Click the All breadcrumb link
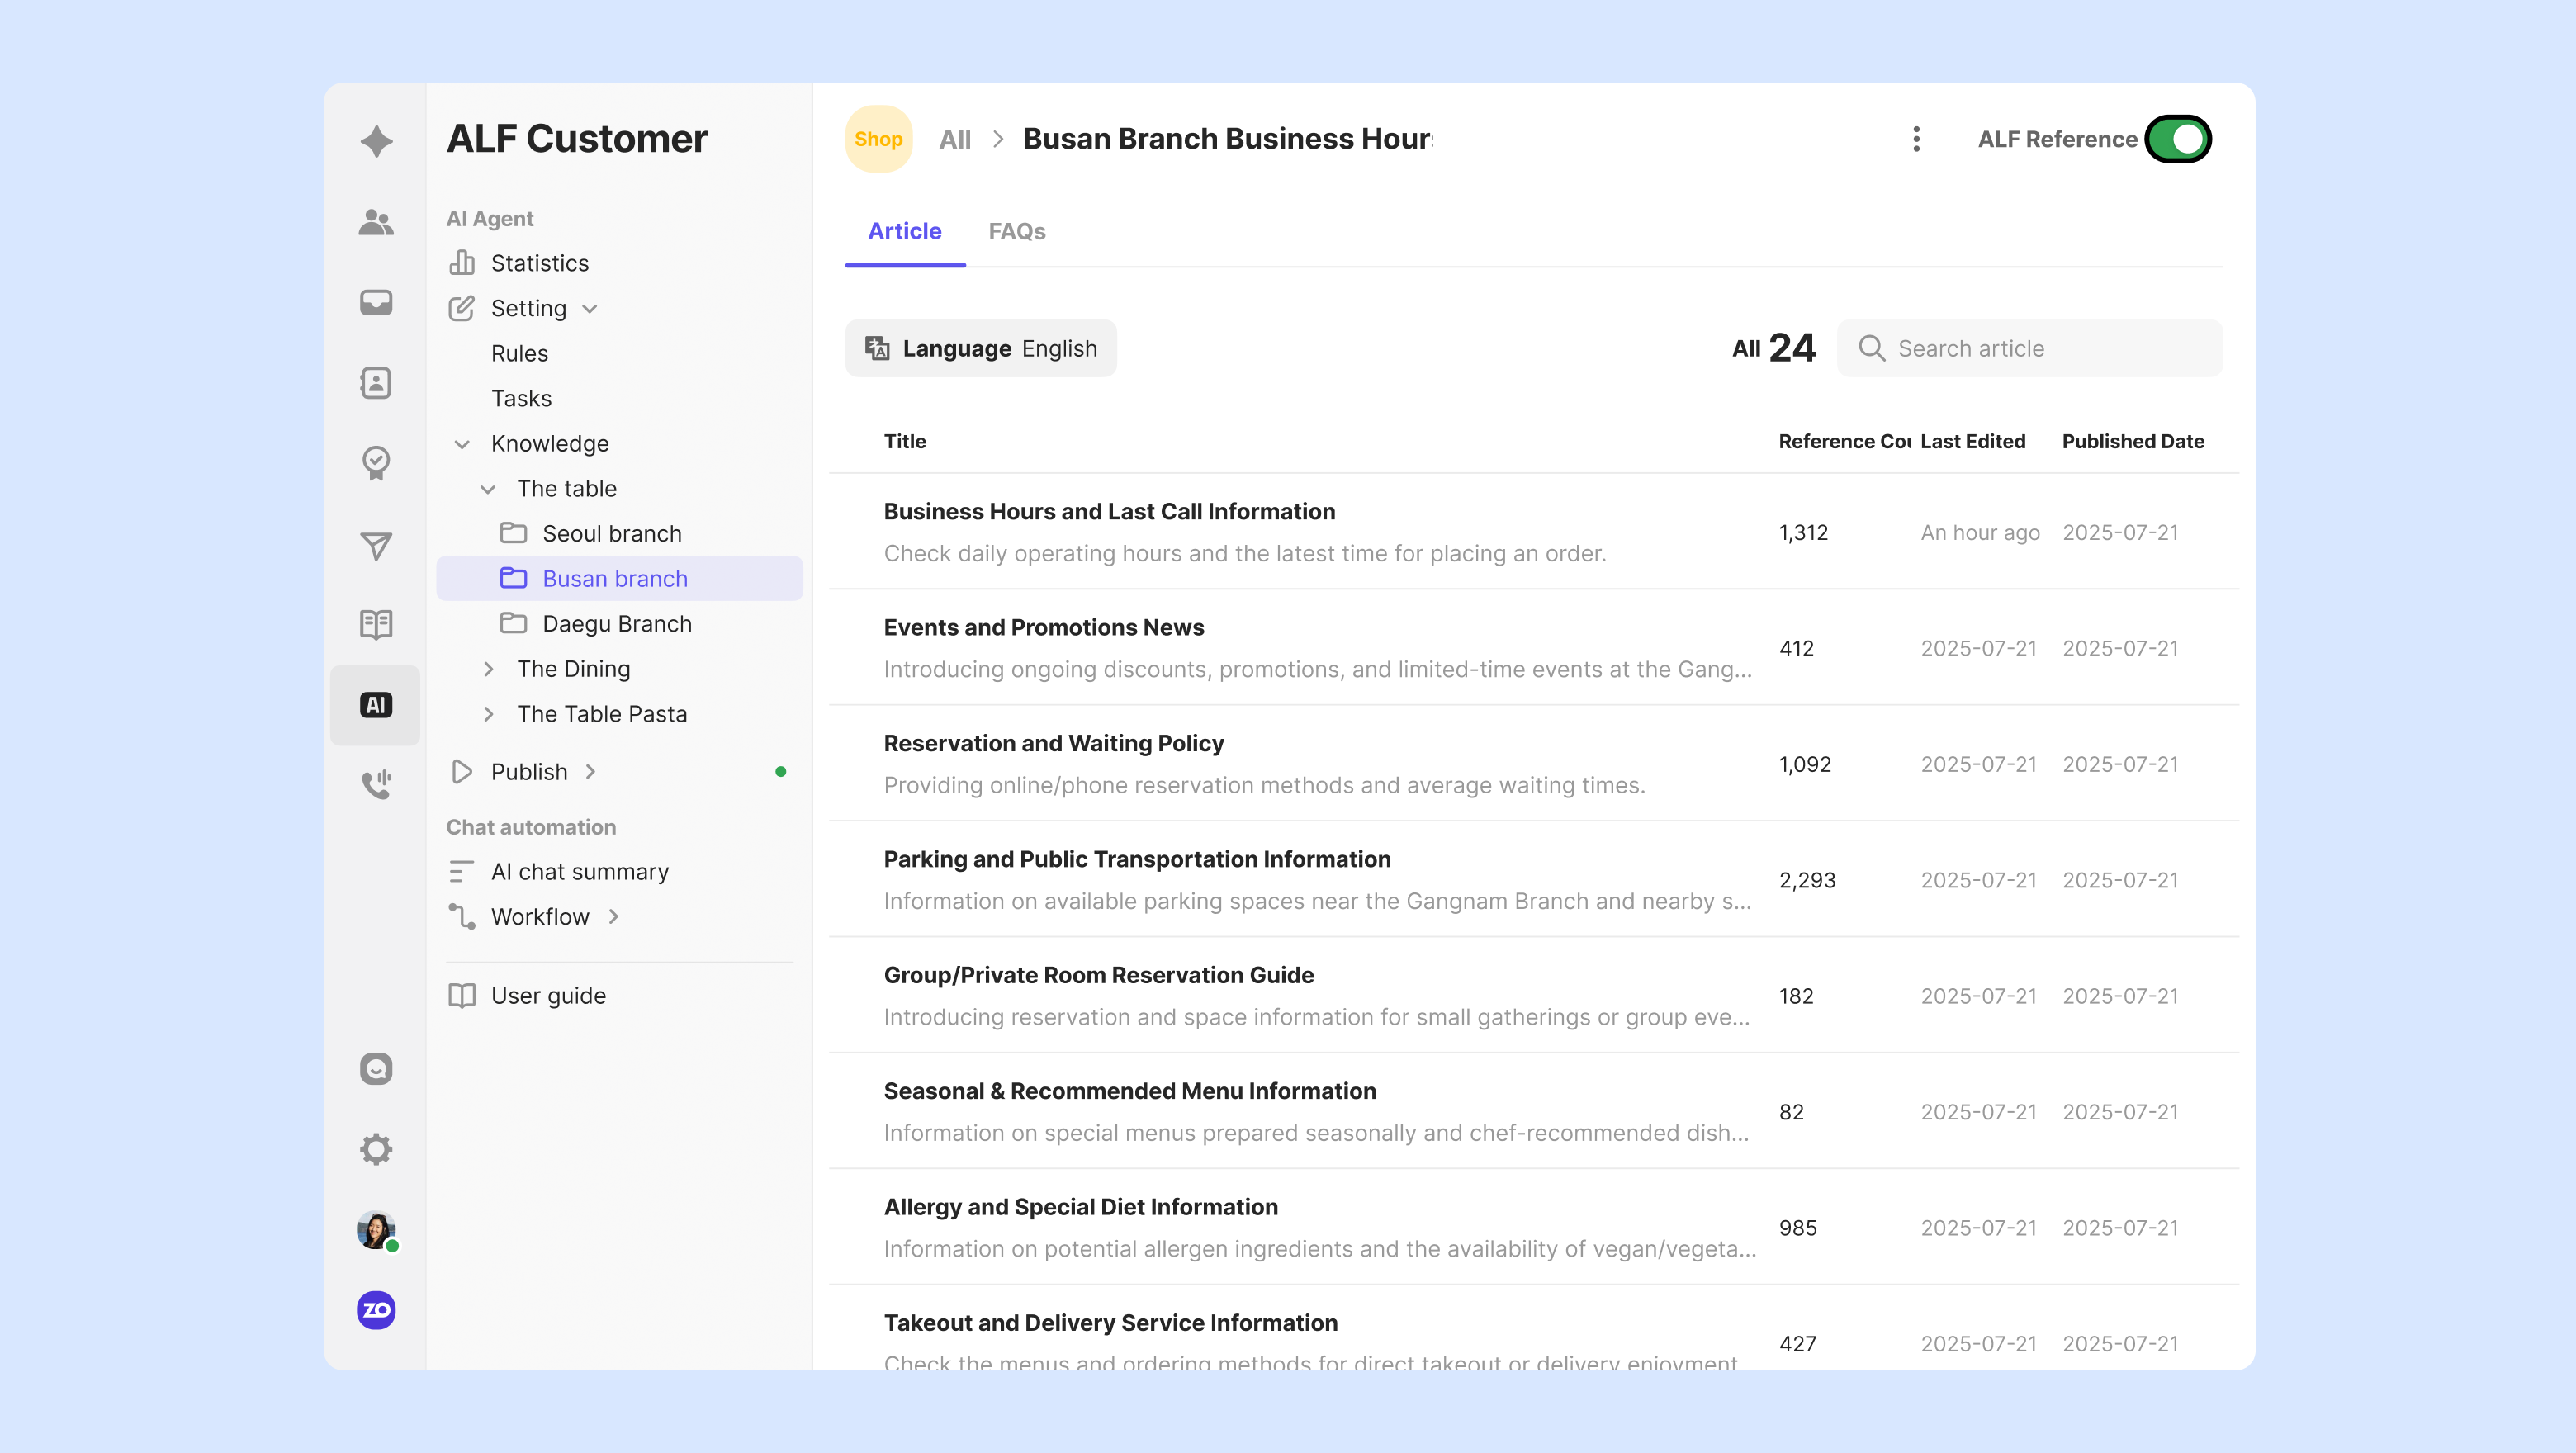The width and height of the screenshot is (2576, 1453). pos(954,139)
